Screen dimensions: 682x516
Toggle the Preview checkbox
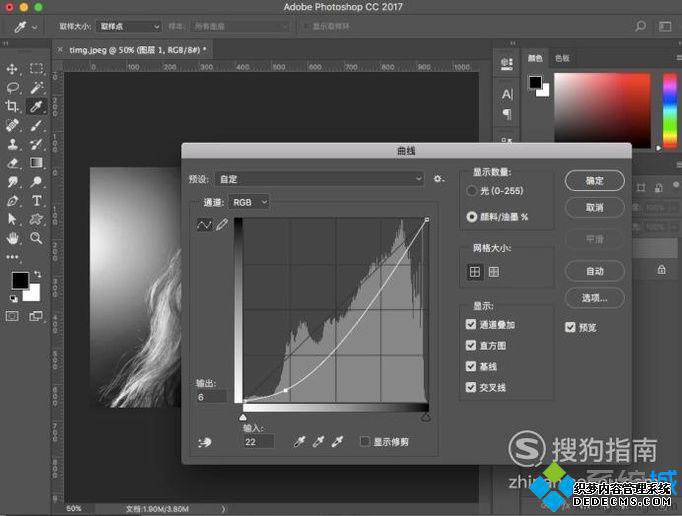(570, 327)
